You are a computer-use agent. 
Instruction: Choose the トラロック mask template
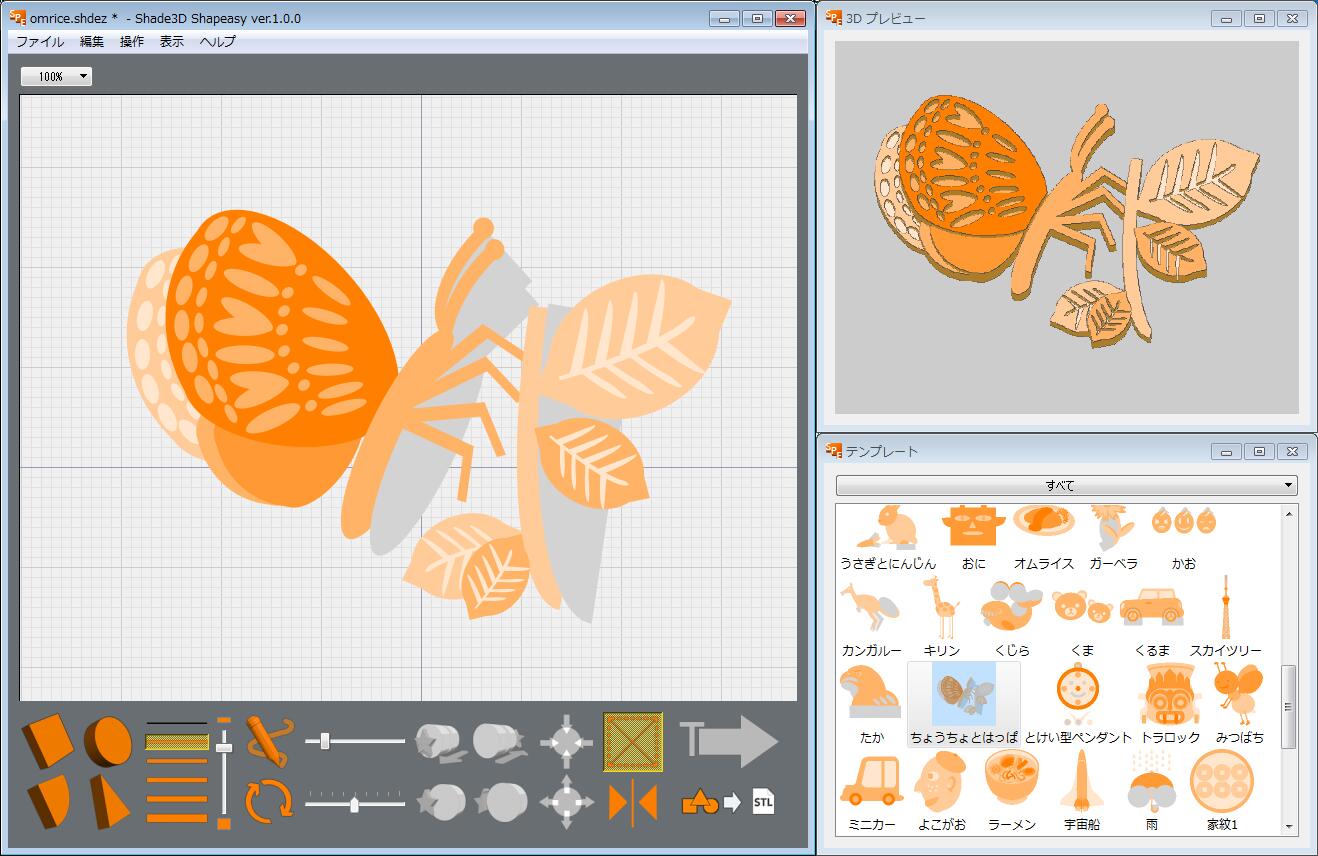pos(1170,705)
